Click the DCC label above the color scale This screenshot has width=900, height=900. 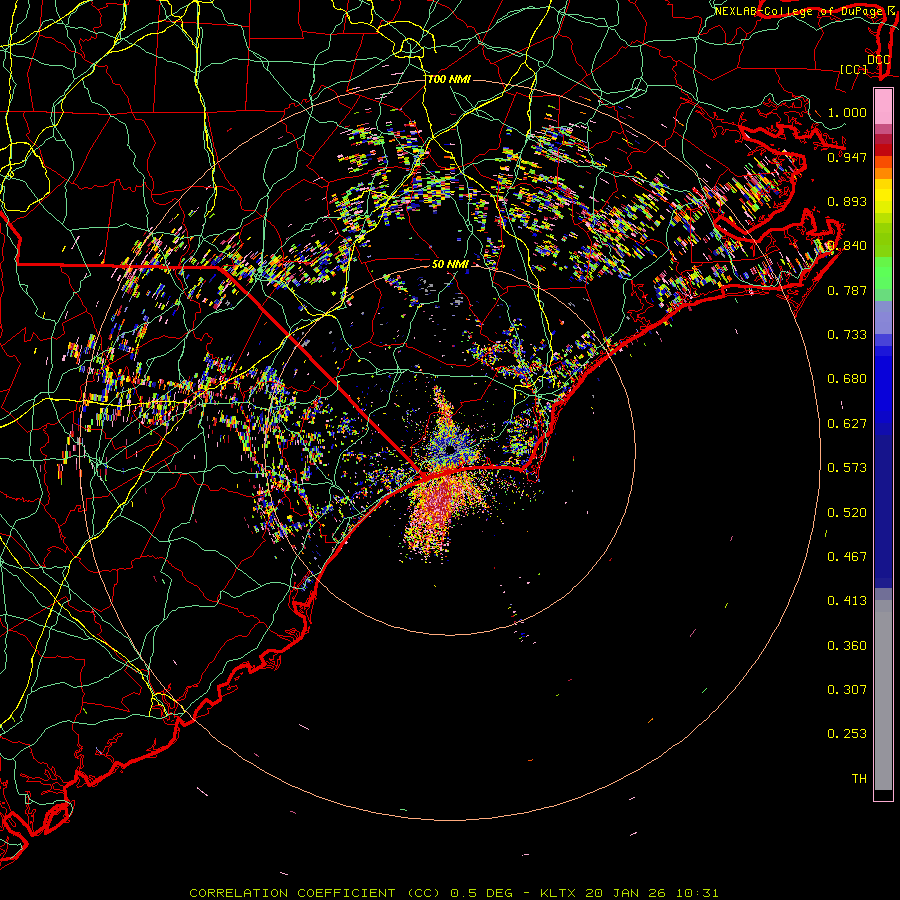tap(878, 59)
